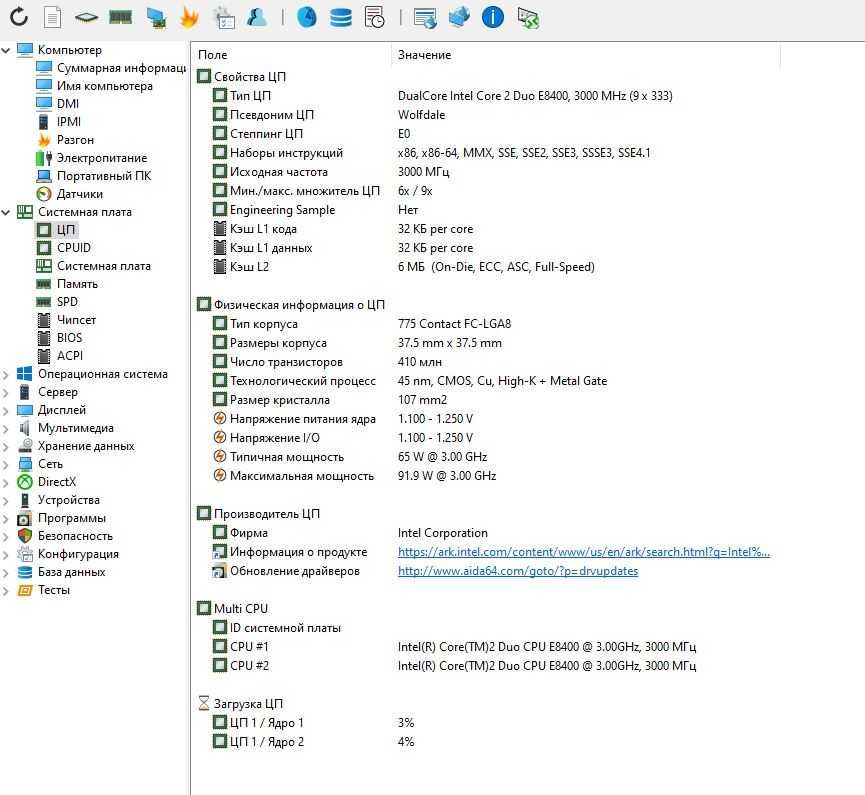Select Безопасность shield item
Viewport: 865px width, 795px height.
[75, 536]
